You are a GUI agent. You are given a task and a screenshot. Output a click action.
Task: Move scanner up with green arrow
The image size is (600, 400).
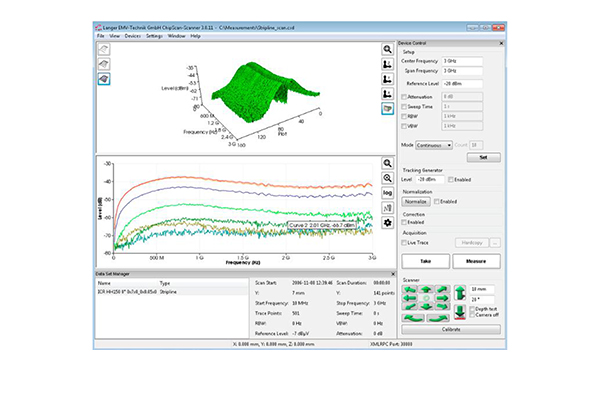click(426, 290)
